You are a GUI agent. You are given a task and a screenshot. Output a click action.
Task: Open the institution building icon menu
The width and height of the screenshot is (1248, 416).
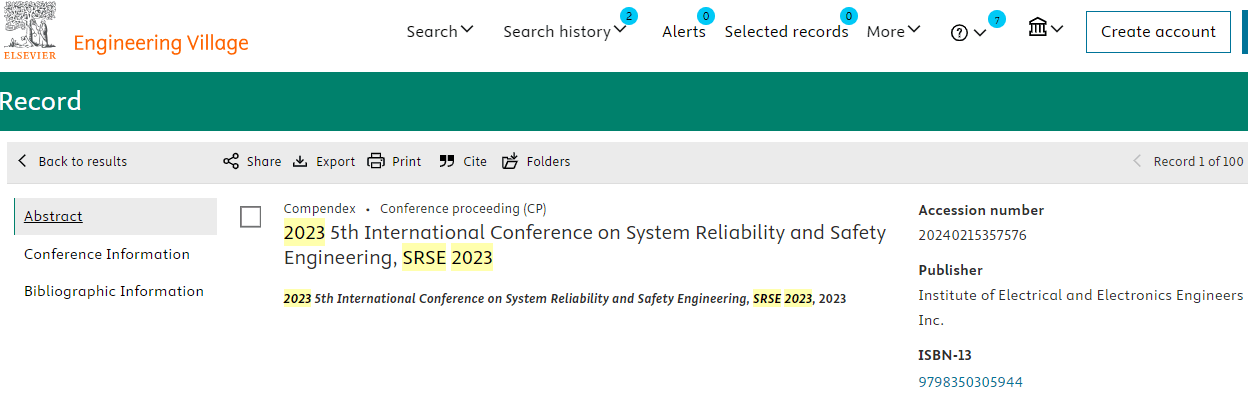(x=1038, y=28)
